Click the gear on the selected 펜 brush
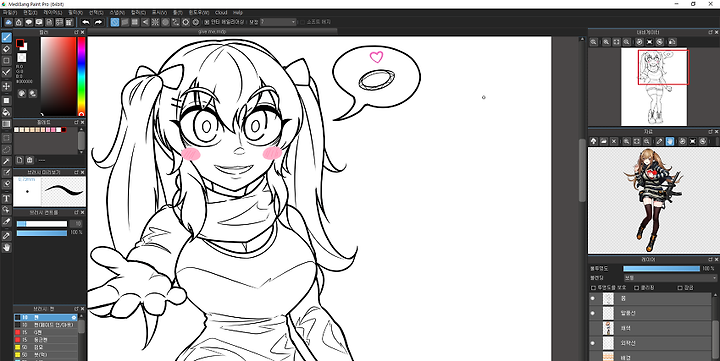The height and width of the screenshot is (361, 720). point(74,317)
